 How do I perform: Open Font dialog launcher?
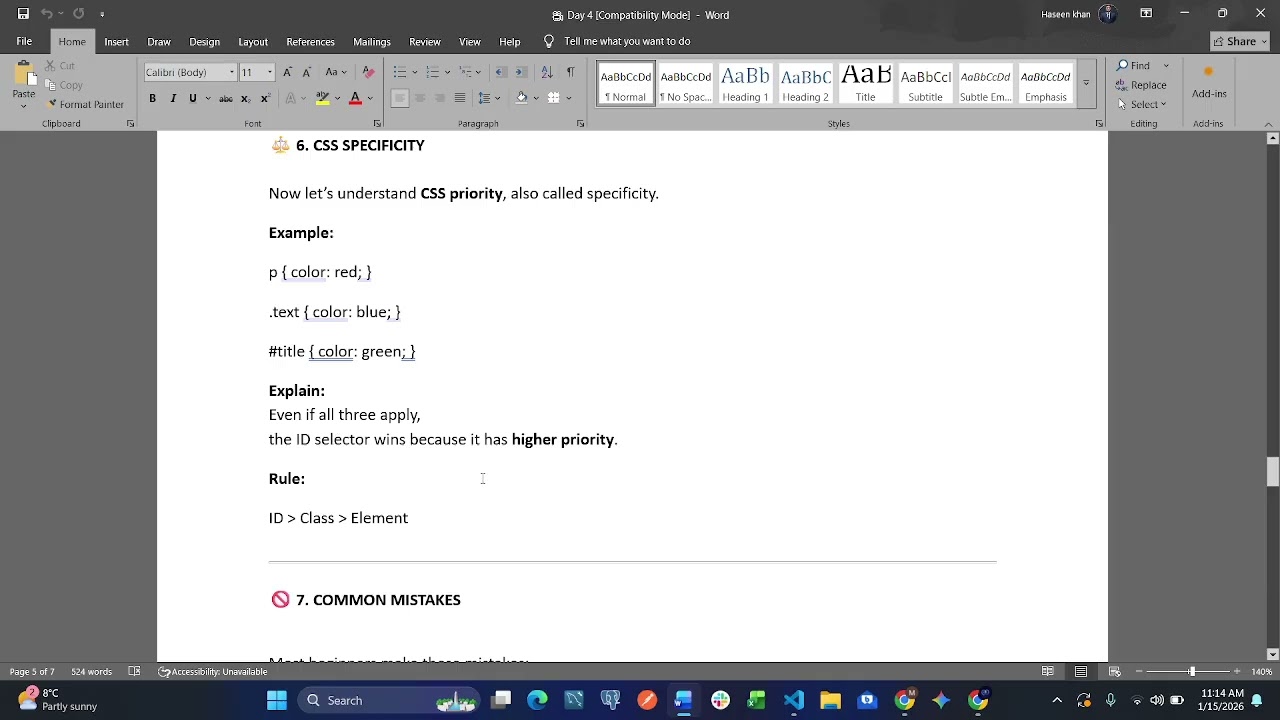coord(377,124)
